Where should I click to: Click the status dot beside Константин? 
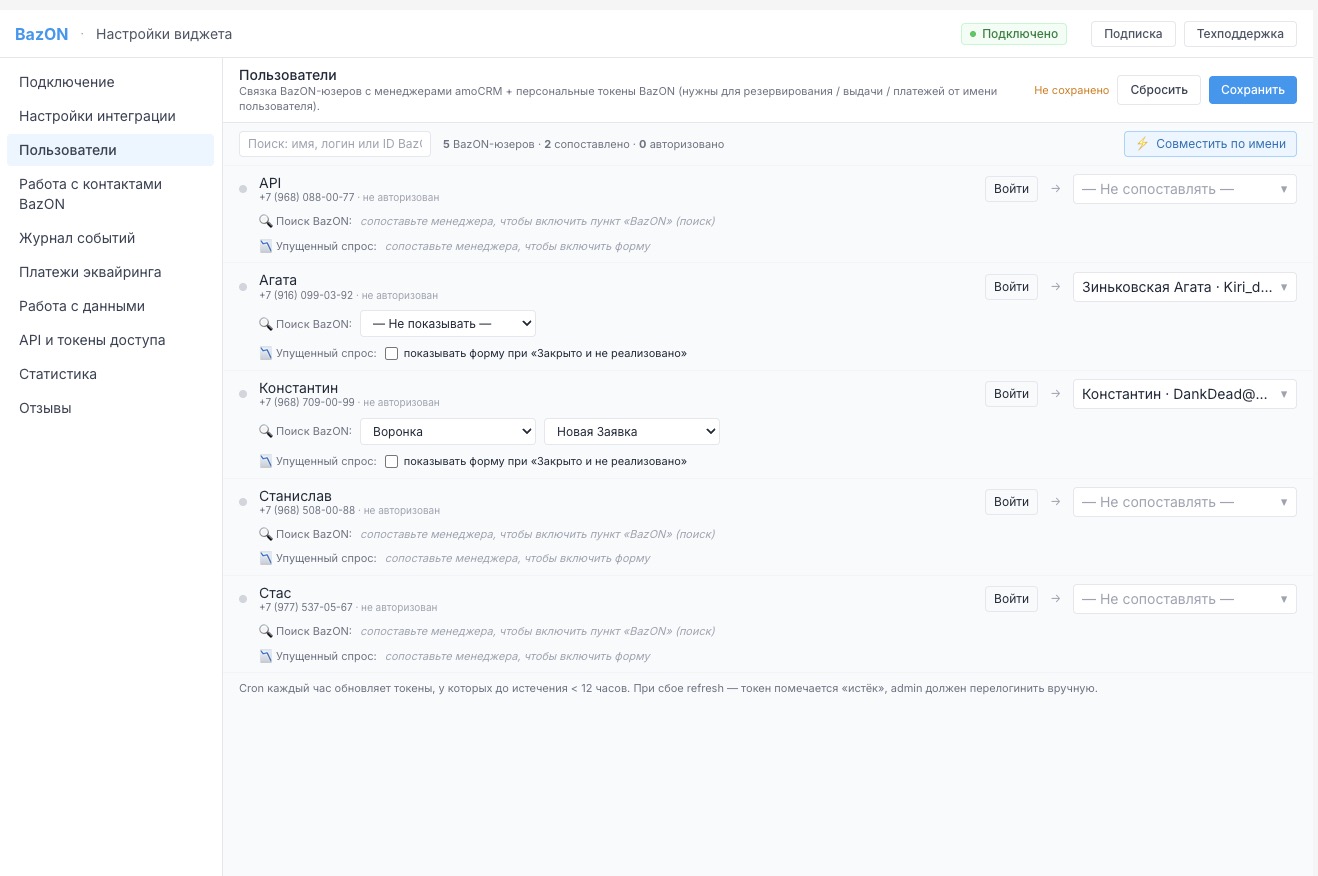(x=243, y=394)
